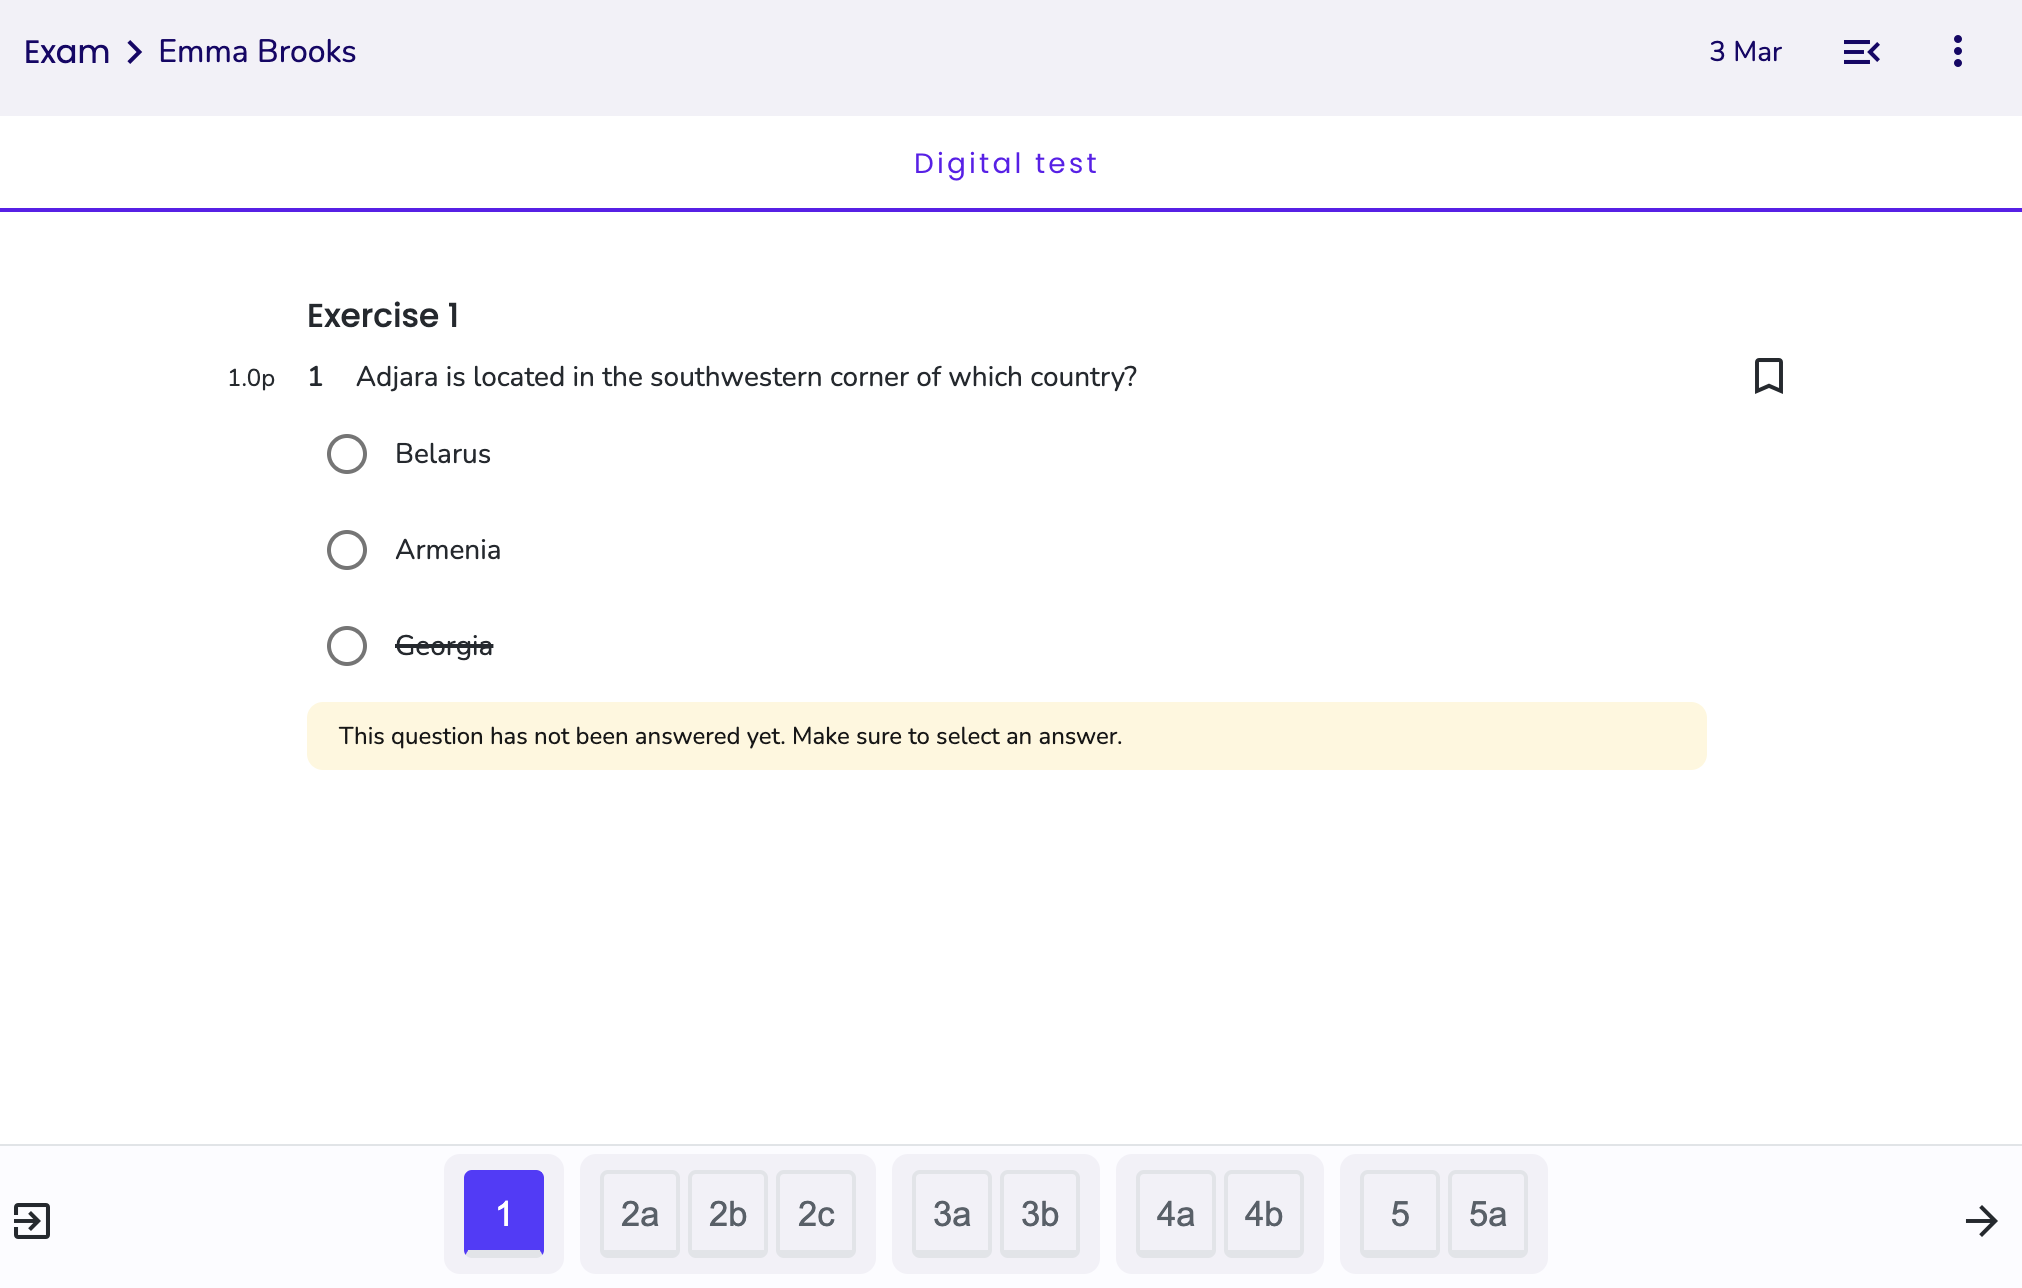This screenshot has height=1288, width=2022.
Task: Open question 5a in the navigator
Action: coord(1488,1214)
